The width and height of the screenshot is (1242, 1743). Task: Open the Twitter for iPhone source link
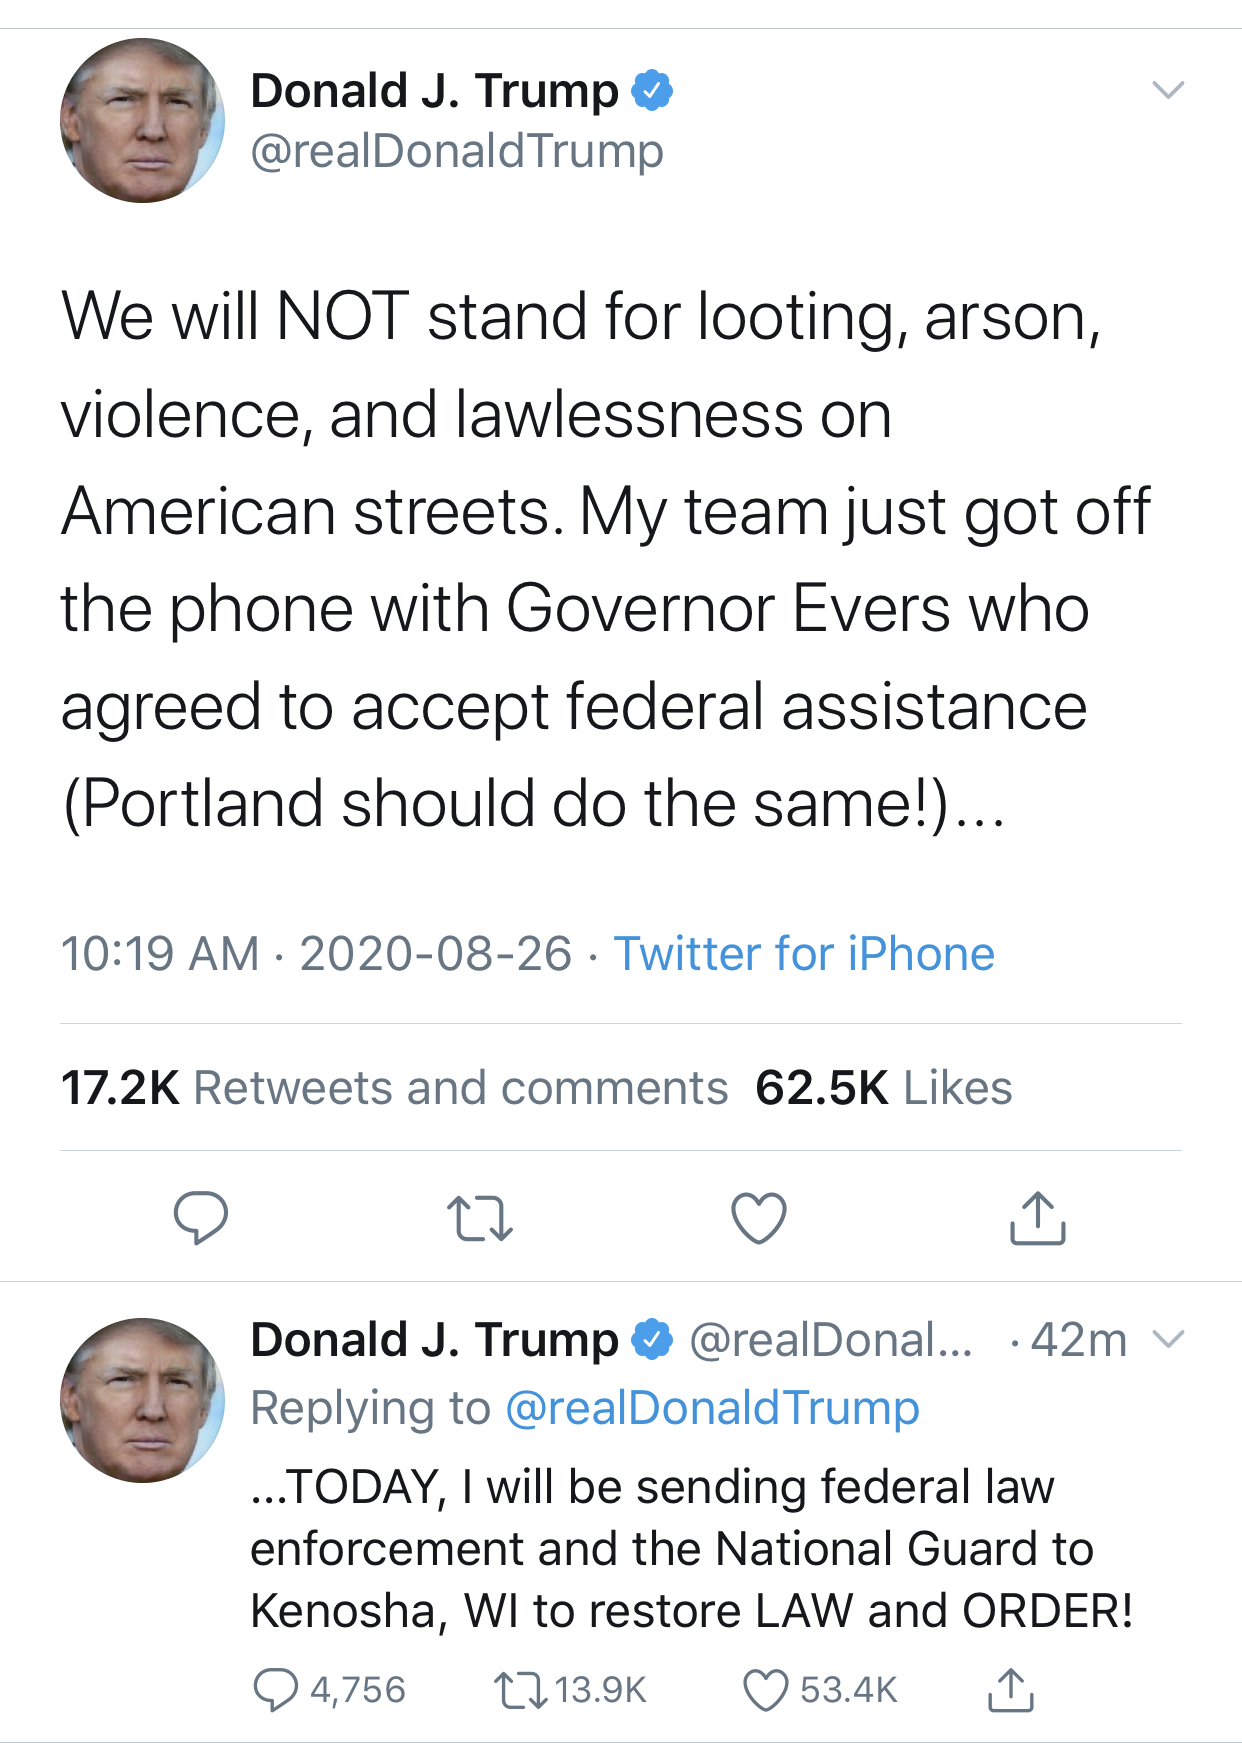pyautogui.click(x=804, y=954)
